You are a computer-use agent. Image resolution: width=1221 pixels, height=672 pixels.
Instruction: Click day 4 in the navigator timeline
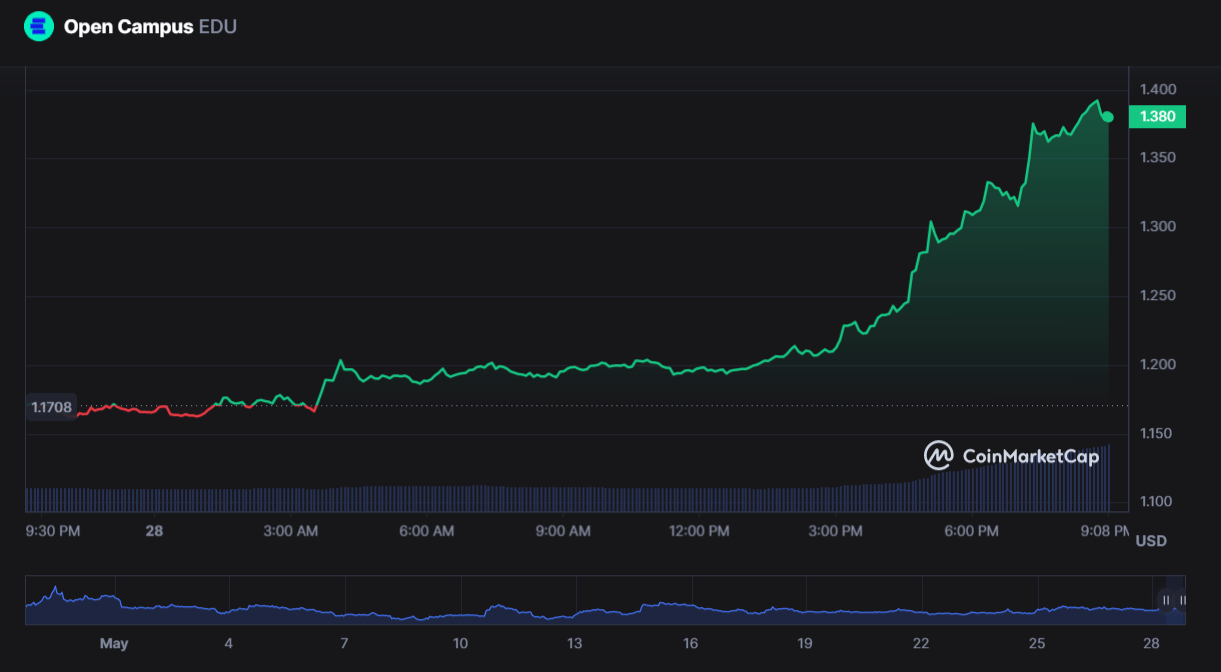coord(228,643)
